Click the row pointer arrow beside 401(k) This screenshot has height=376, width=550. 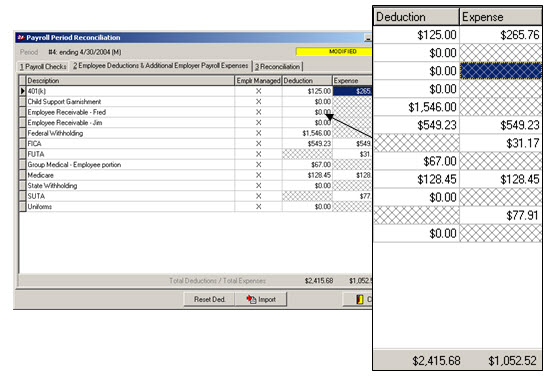pyautogui.click(x=22, y=91)
